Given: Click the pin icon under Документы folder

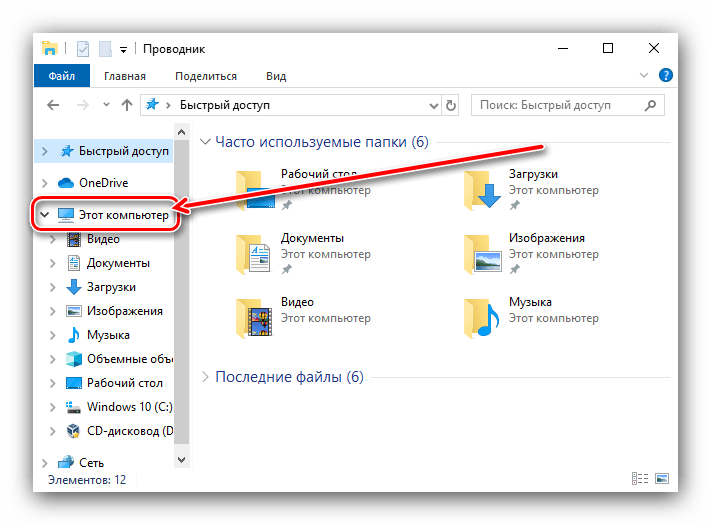Looking at the screenshot, I should click(286, 269).
